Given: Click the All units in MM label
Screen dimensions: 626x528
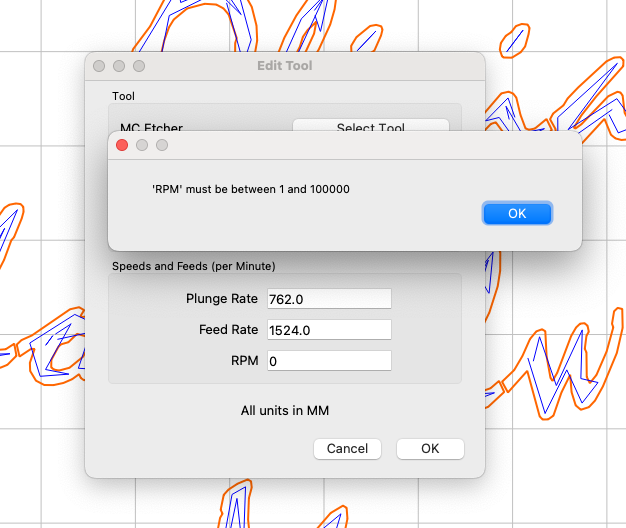Looking at the screenshot, I should 285,410.
